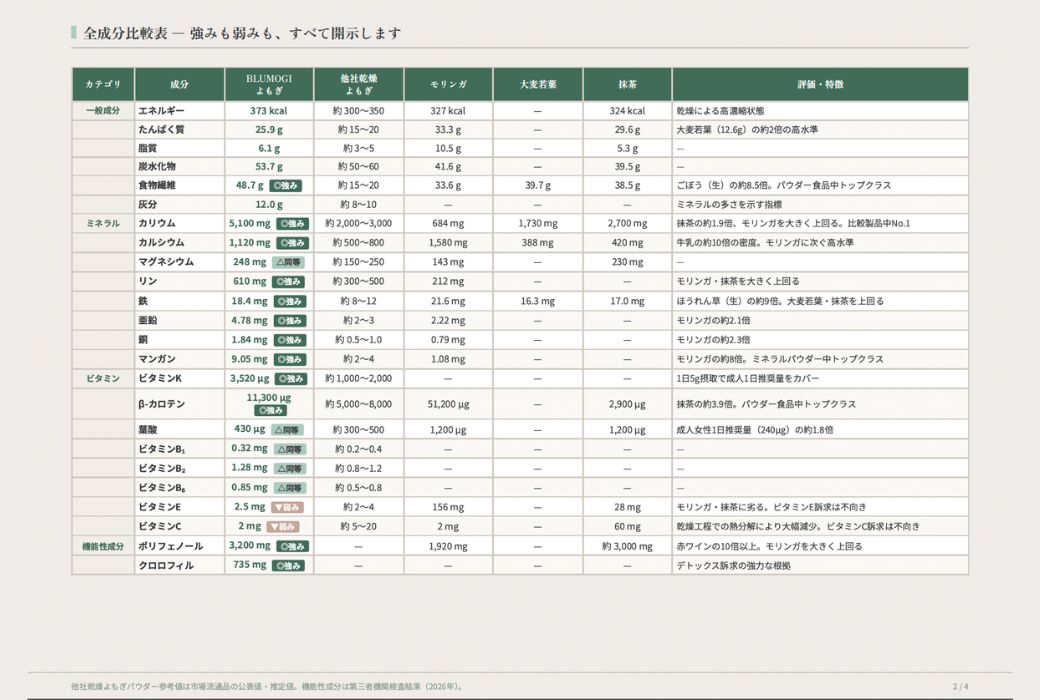Select the 60 mg matcha vitamin C value
Screen dimensions: 1040x700
point(627,526)
